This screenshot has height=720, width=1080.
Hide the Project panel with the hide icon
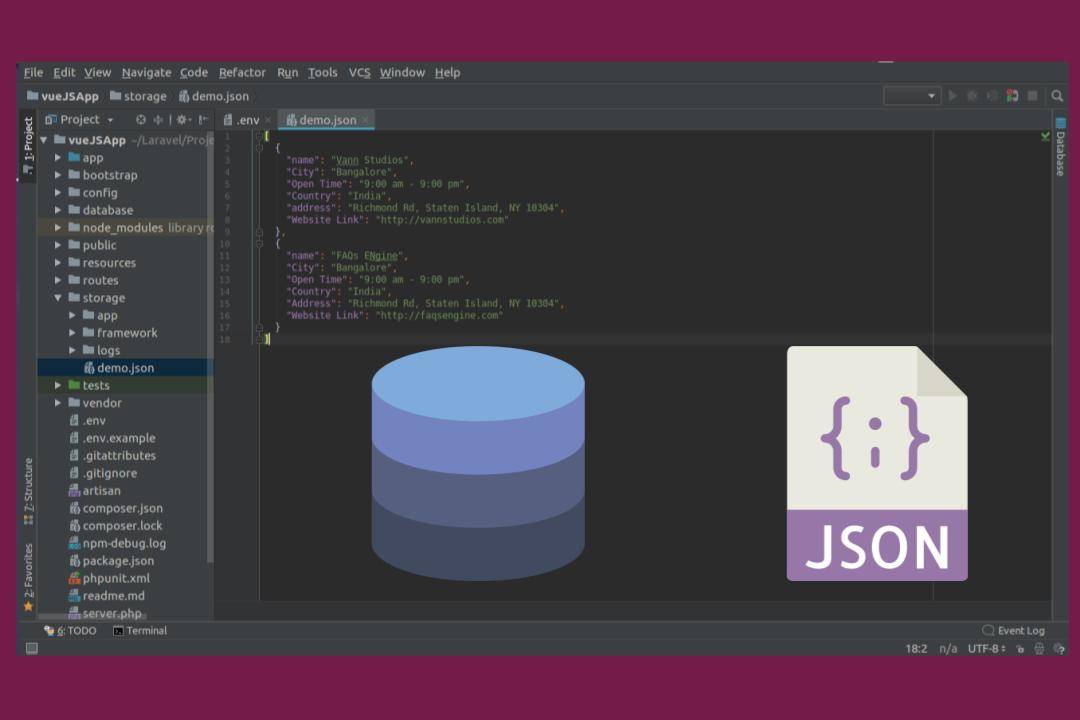pyautogui.click(x=203, y=119)
